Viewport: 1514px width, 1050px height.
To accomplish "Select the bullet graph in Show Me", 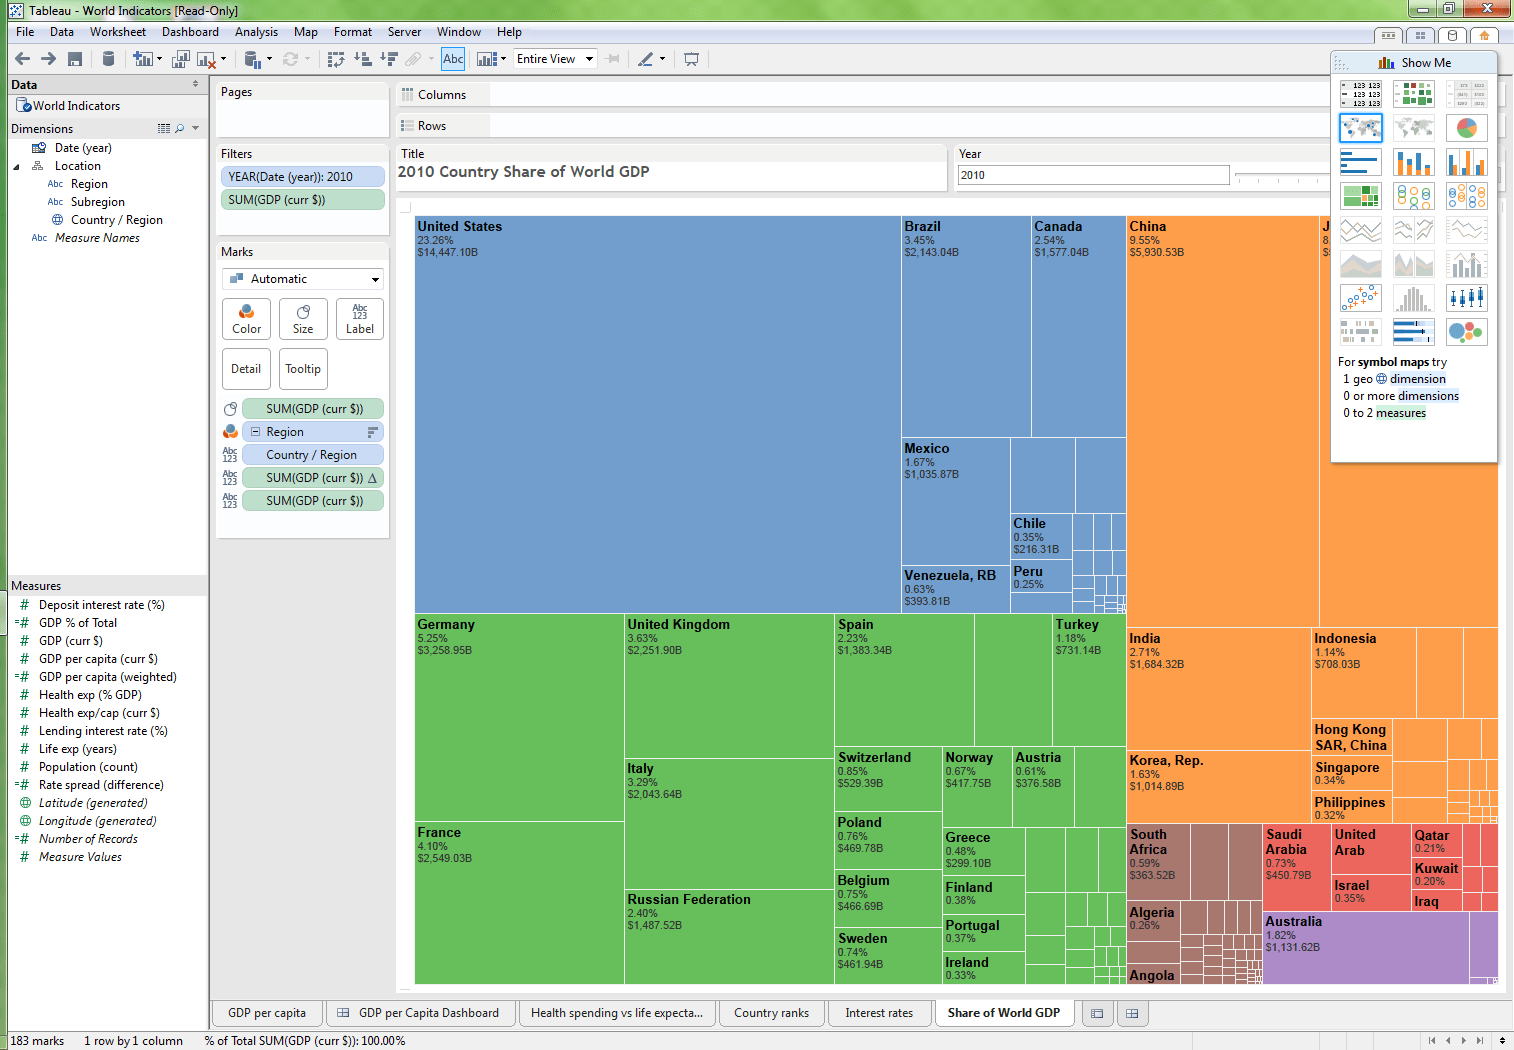I will pyautogui.click(x=1413, y=332).
